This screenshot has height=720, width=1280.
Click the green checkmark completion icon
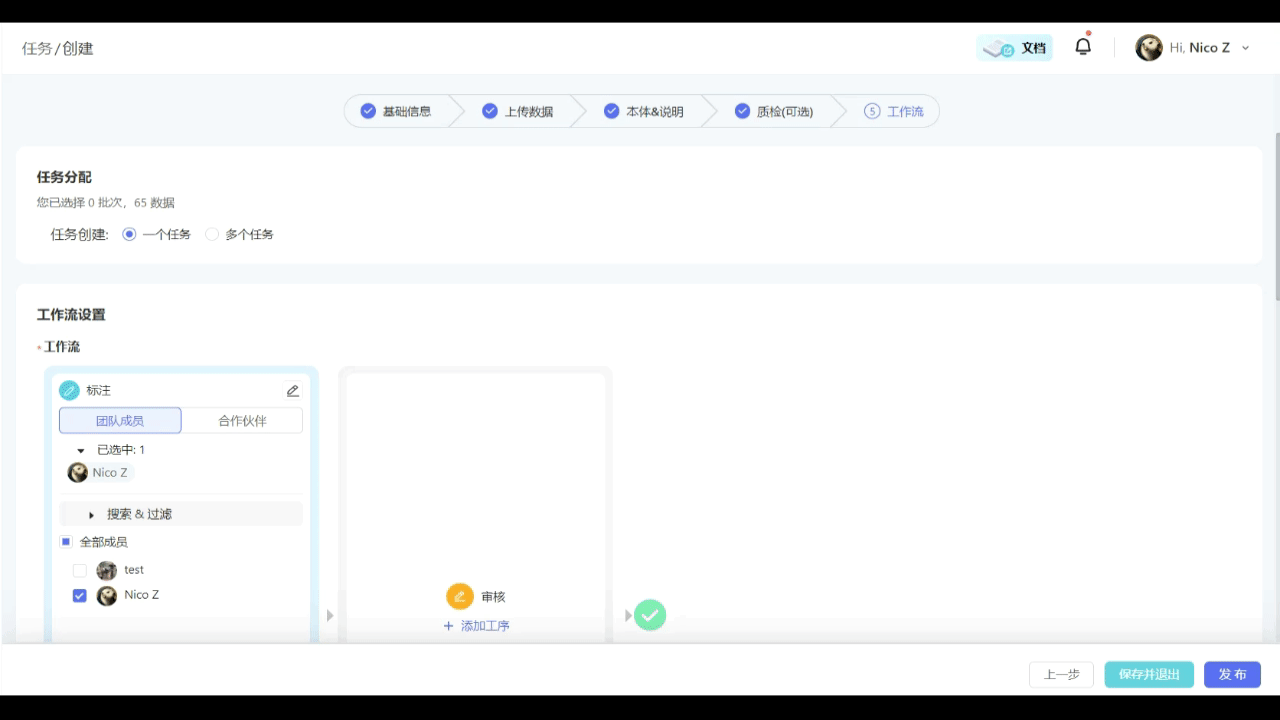point(650,615)
